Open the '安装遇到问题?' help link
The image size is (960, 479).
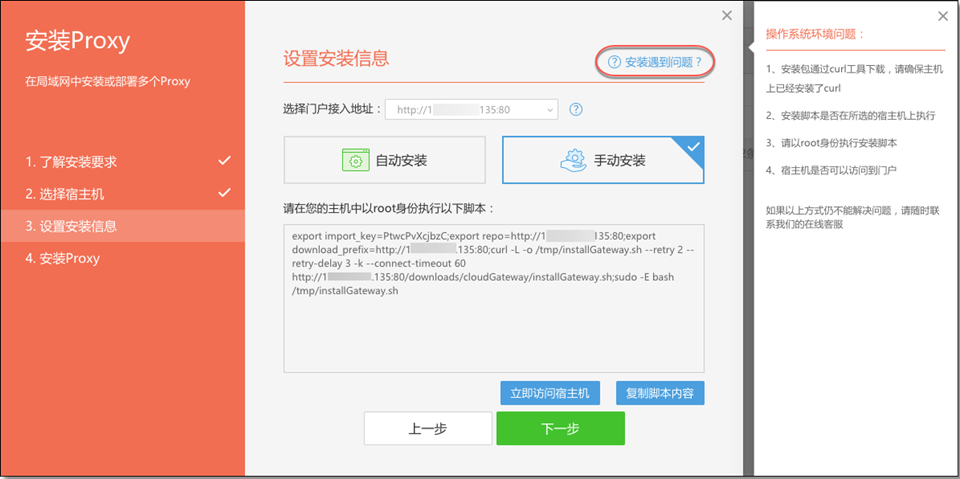click(x=654, y=62)
